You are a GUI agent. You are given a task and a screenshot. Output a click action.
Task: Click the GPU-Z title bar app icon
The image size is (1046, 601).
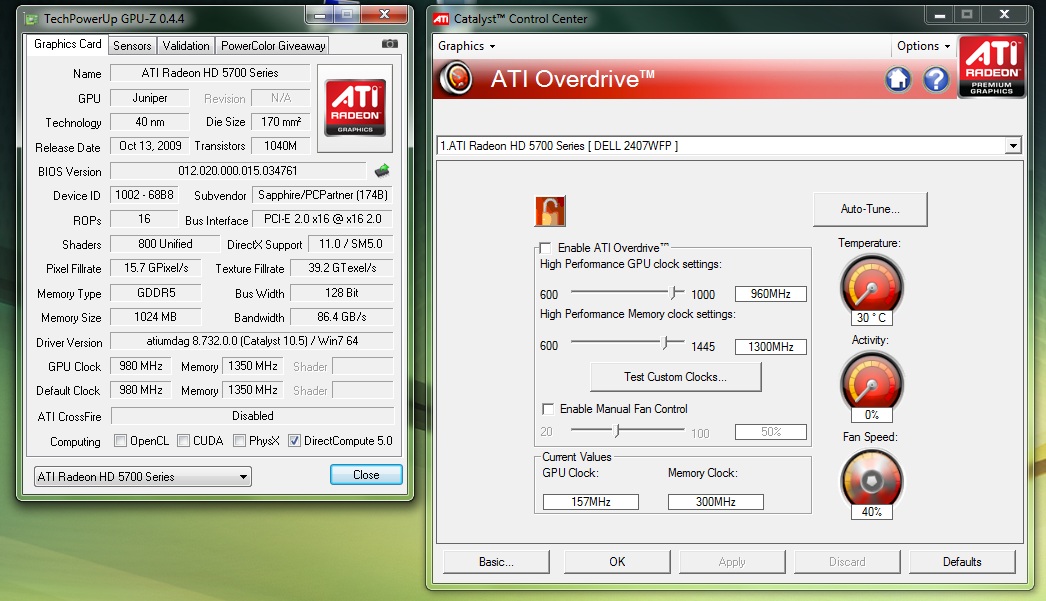(x=31, y=19)
